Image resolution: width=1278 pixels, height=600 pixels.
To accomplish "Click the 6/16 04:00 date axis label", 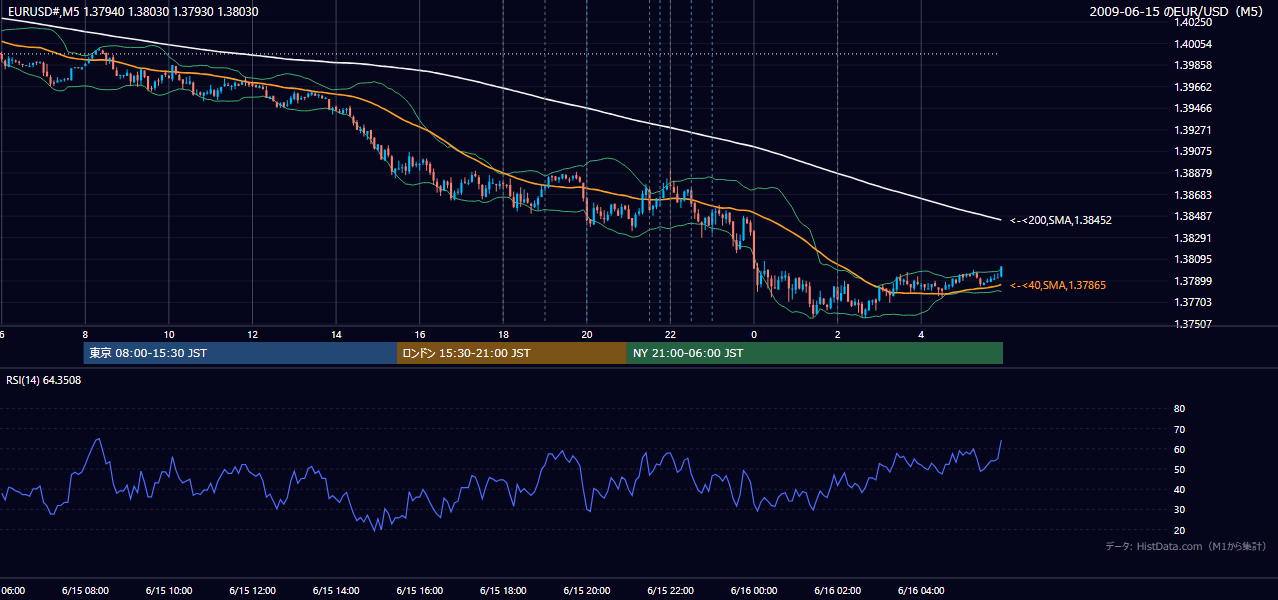I will pyautogui.click(x=921, y=591).
